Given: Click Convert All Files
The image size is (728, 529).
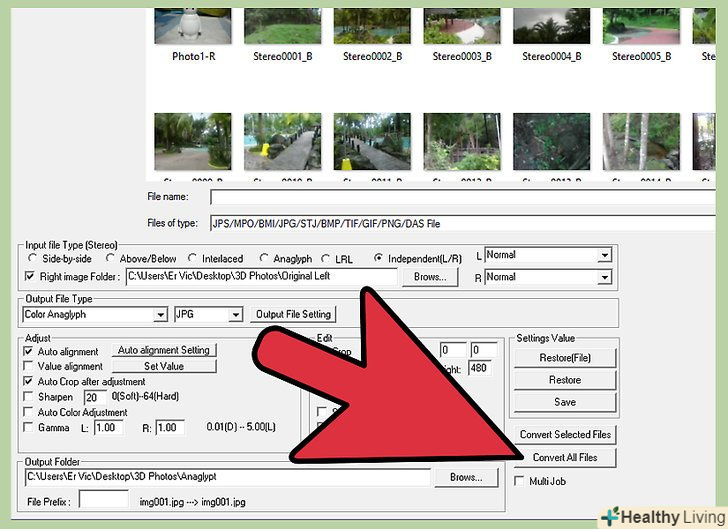Looking at the screenshot, I should (x=565, y=457).
